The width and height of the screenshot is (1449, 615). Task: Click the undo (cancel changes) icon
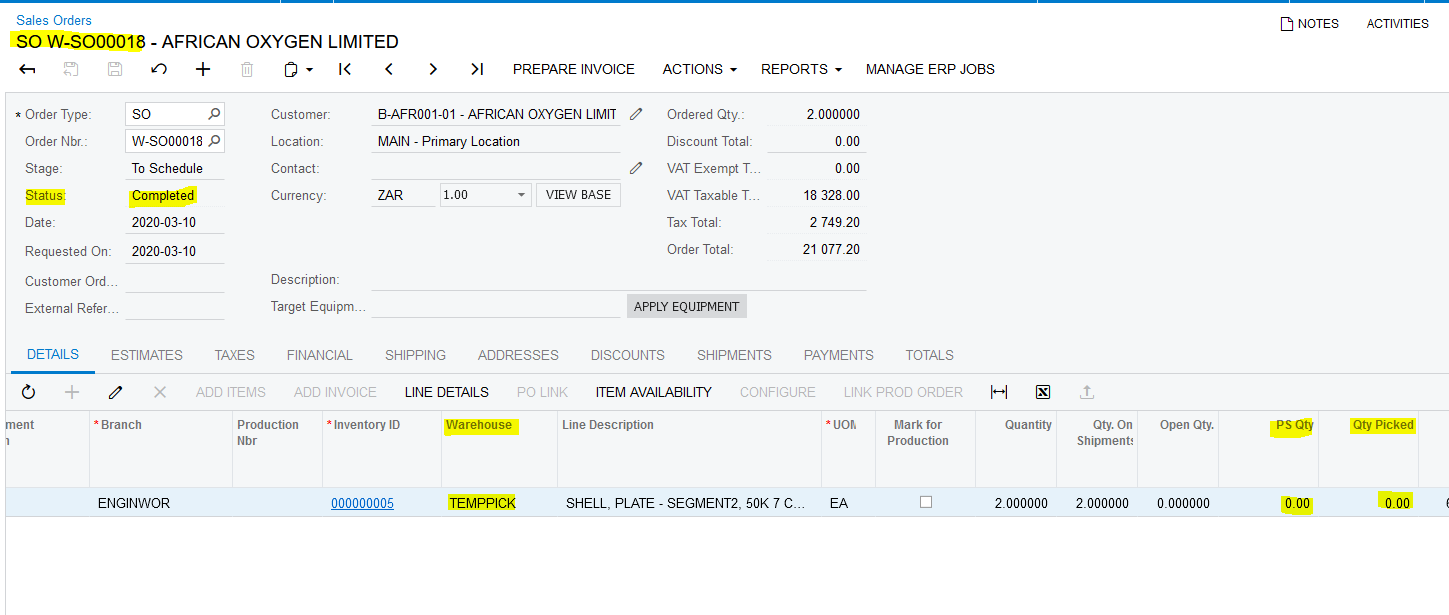(159, 69)
